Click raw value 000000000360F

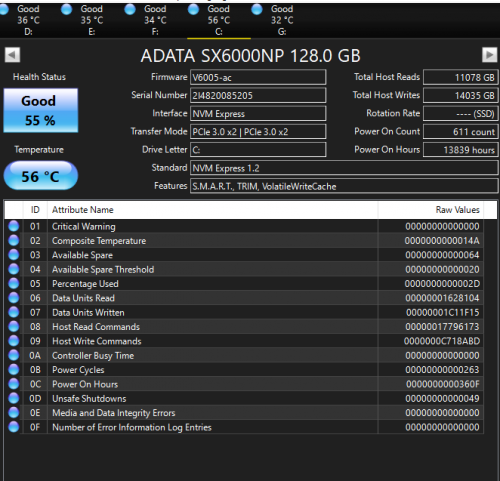[443, 384]
